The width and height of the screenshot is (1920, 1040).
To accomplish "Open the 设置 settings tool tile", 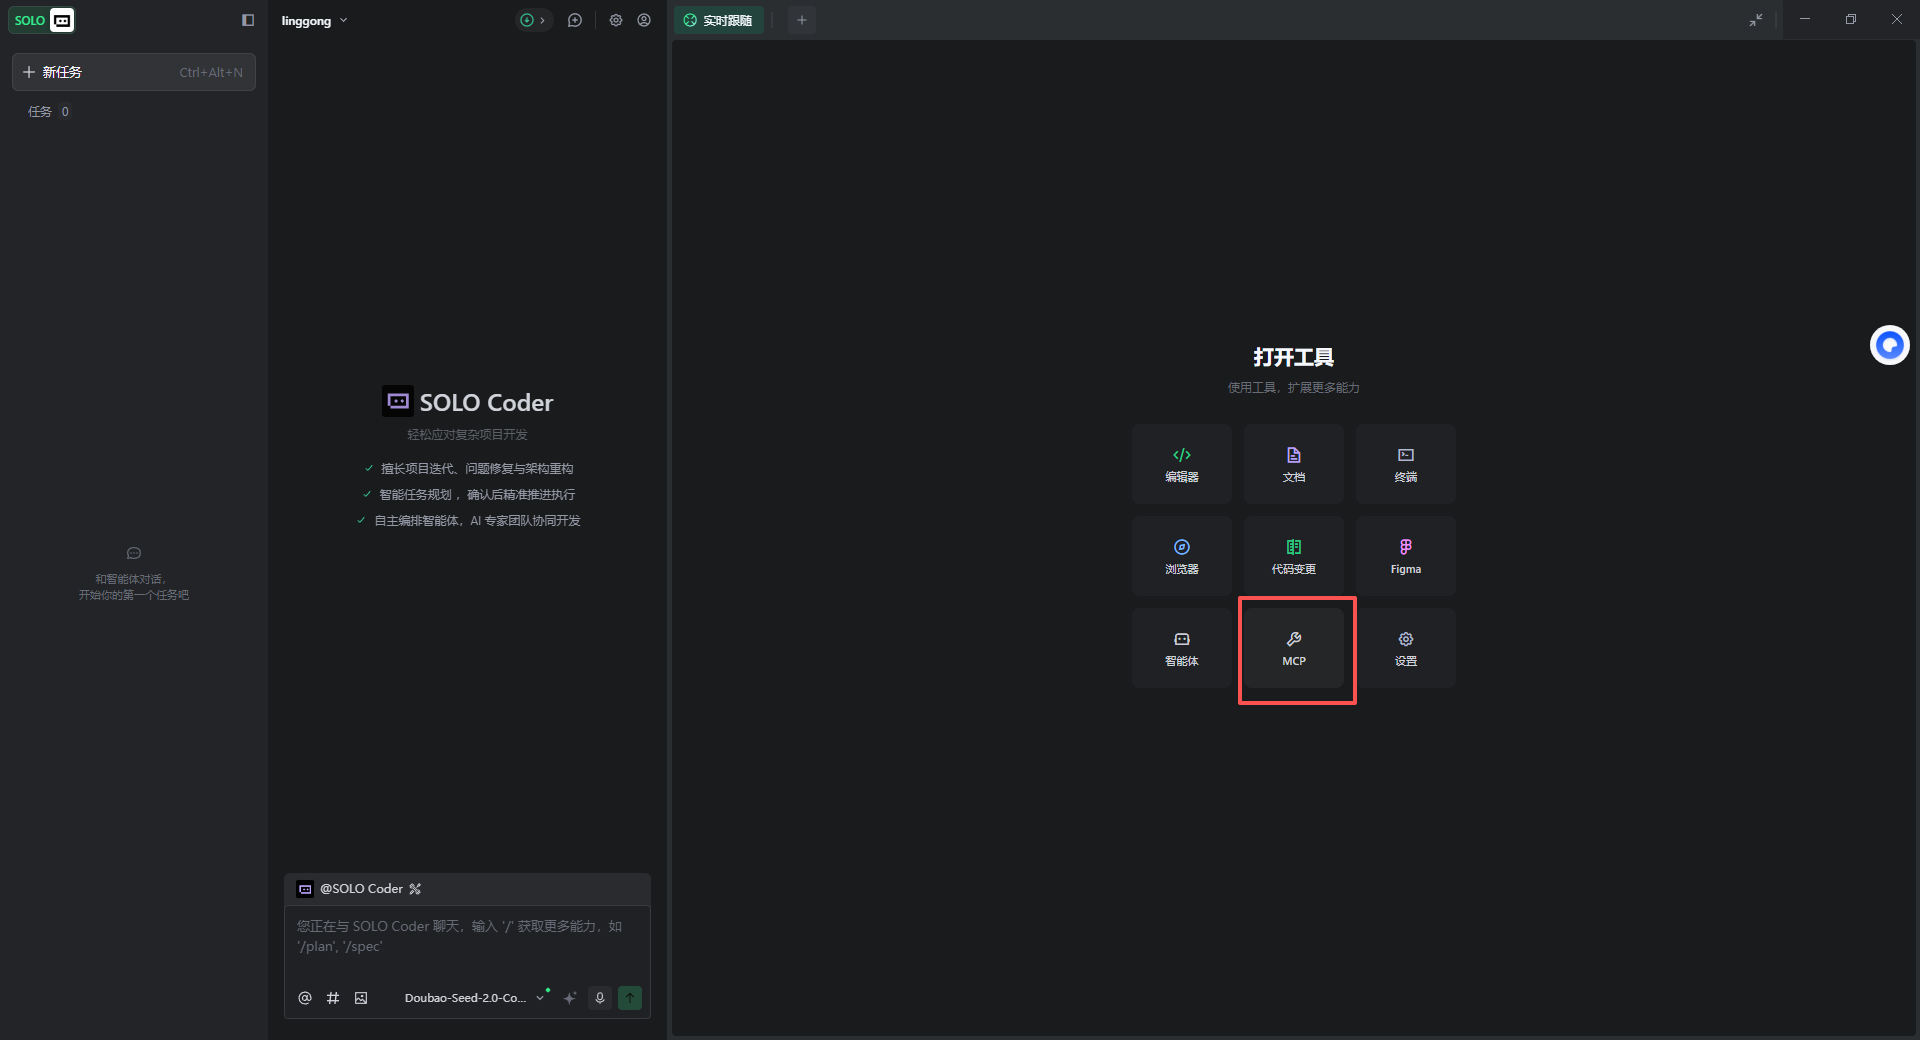I will [x=1406, y=648].
